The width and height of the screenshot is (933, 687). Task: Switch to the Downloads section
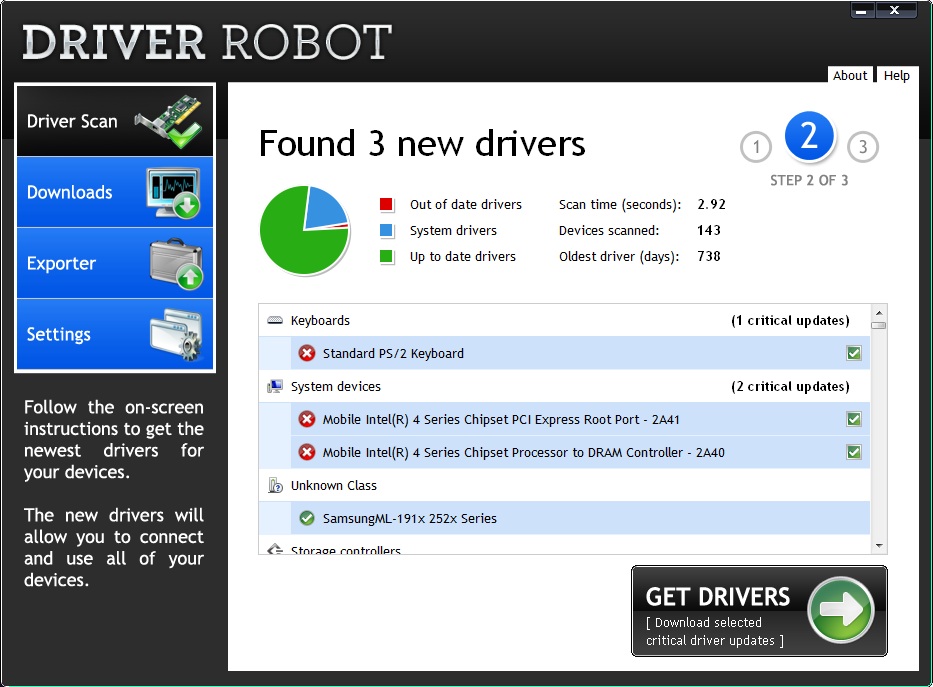click(x=115, y=192)
